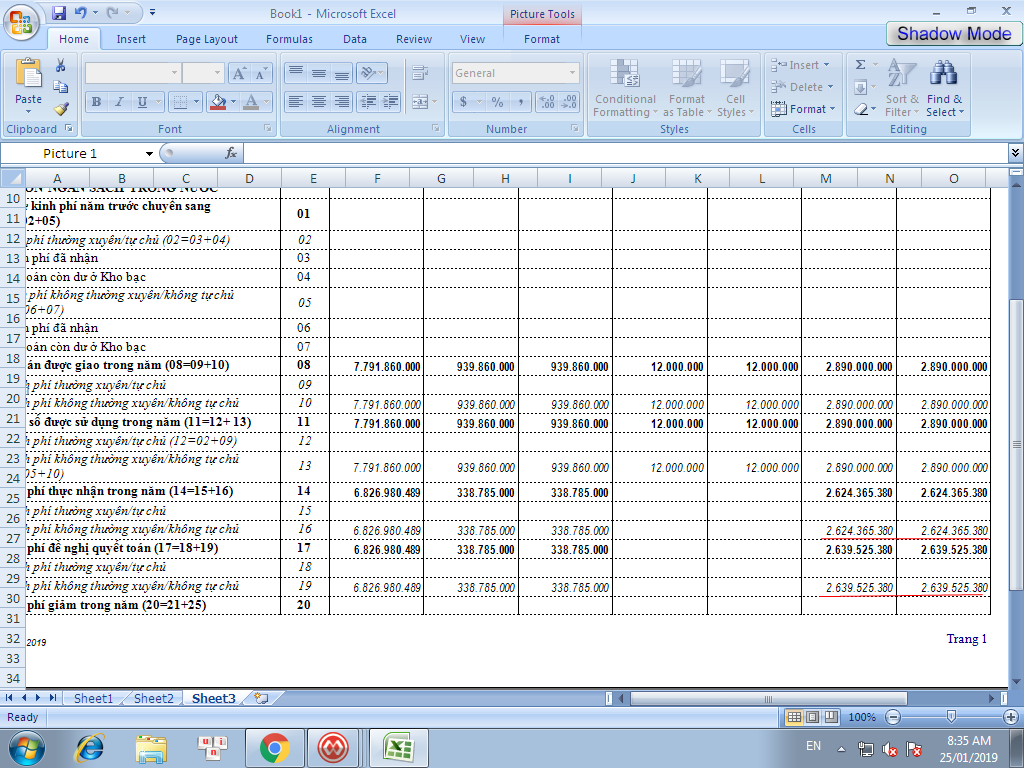Open Google Chrome from the taskbar

click(x=274, y=747)
